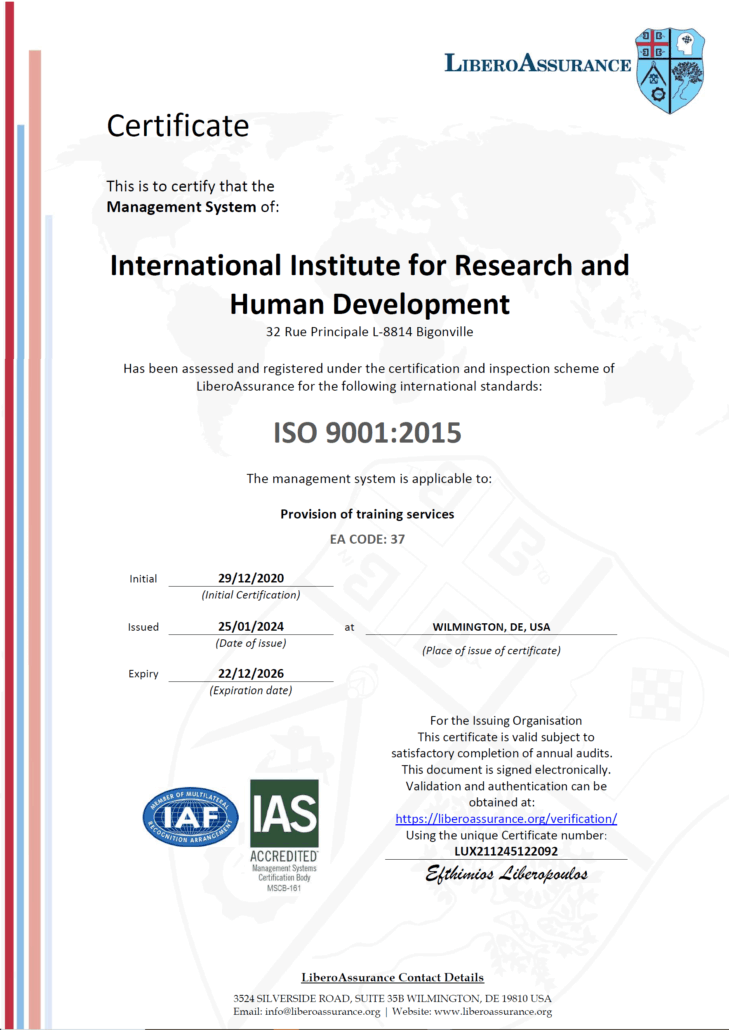729x1030 pixels.
Task: Click 'For the Issuing Organisation'
Action: tap(506, 721)
